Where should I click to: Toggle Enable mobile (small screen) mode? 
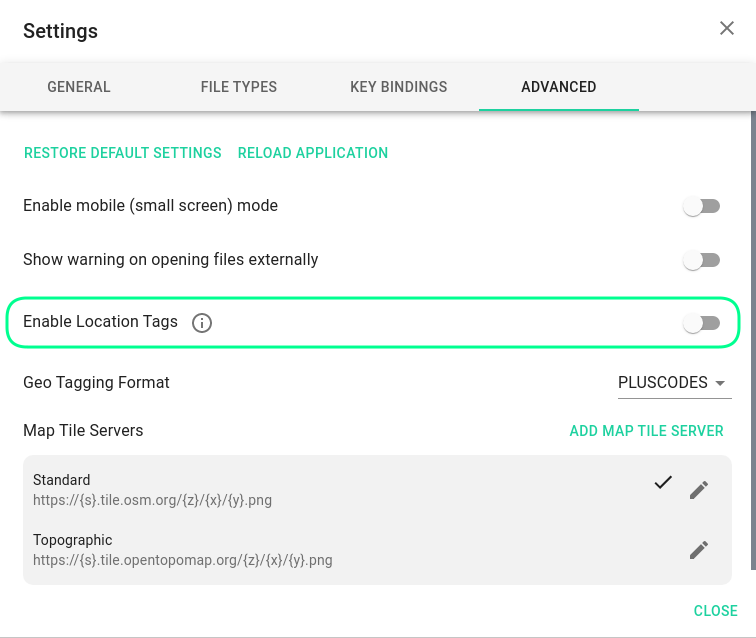coord(702,206)
